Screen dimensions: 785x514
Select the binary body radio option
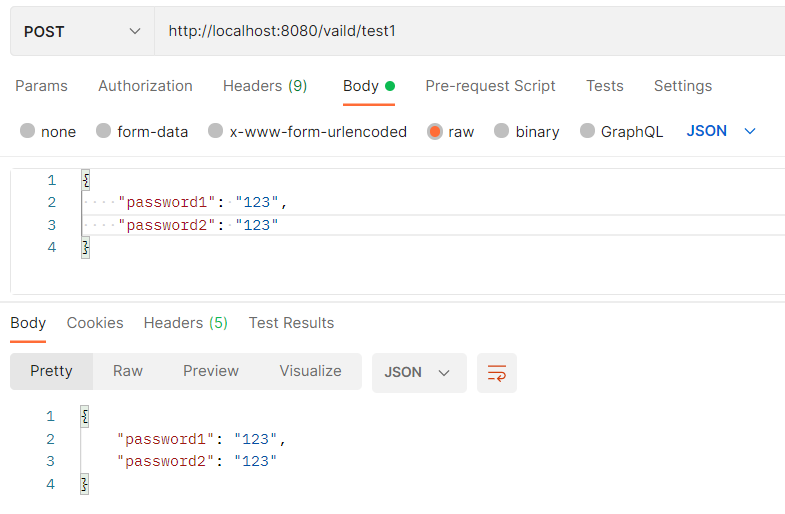tap(502, 131)
